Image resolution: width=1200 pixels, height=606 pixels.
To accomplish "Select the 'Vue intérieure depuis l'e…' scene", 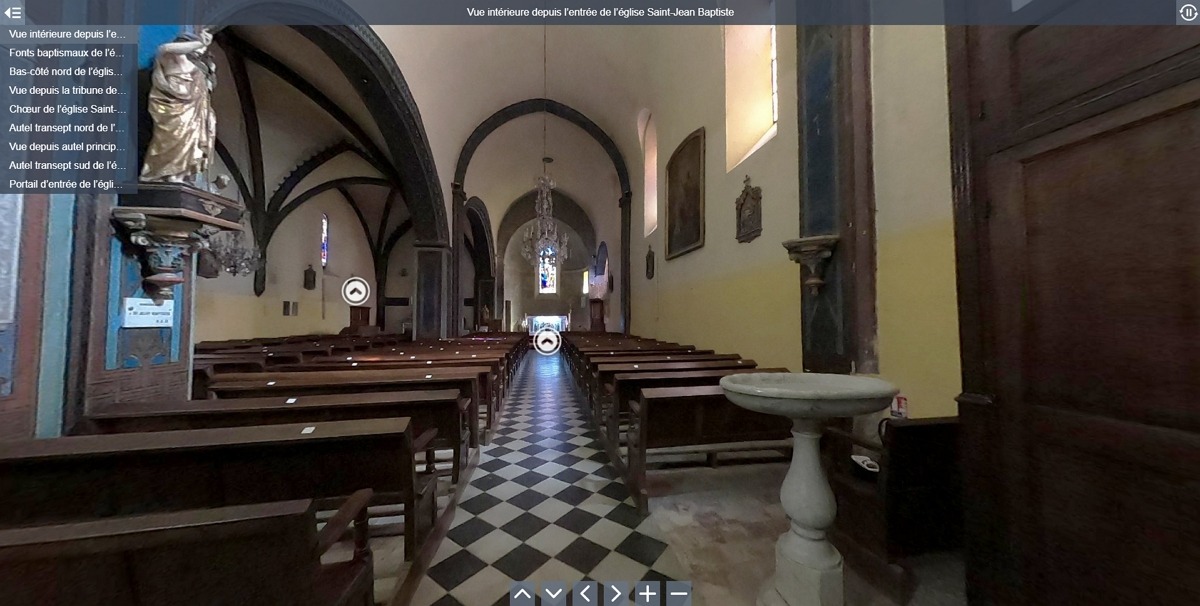I will (68, 34).
